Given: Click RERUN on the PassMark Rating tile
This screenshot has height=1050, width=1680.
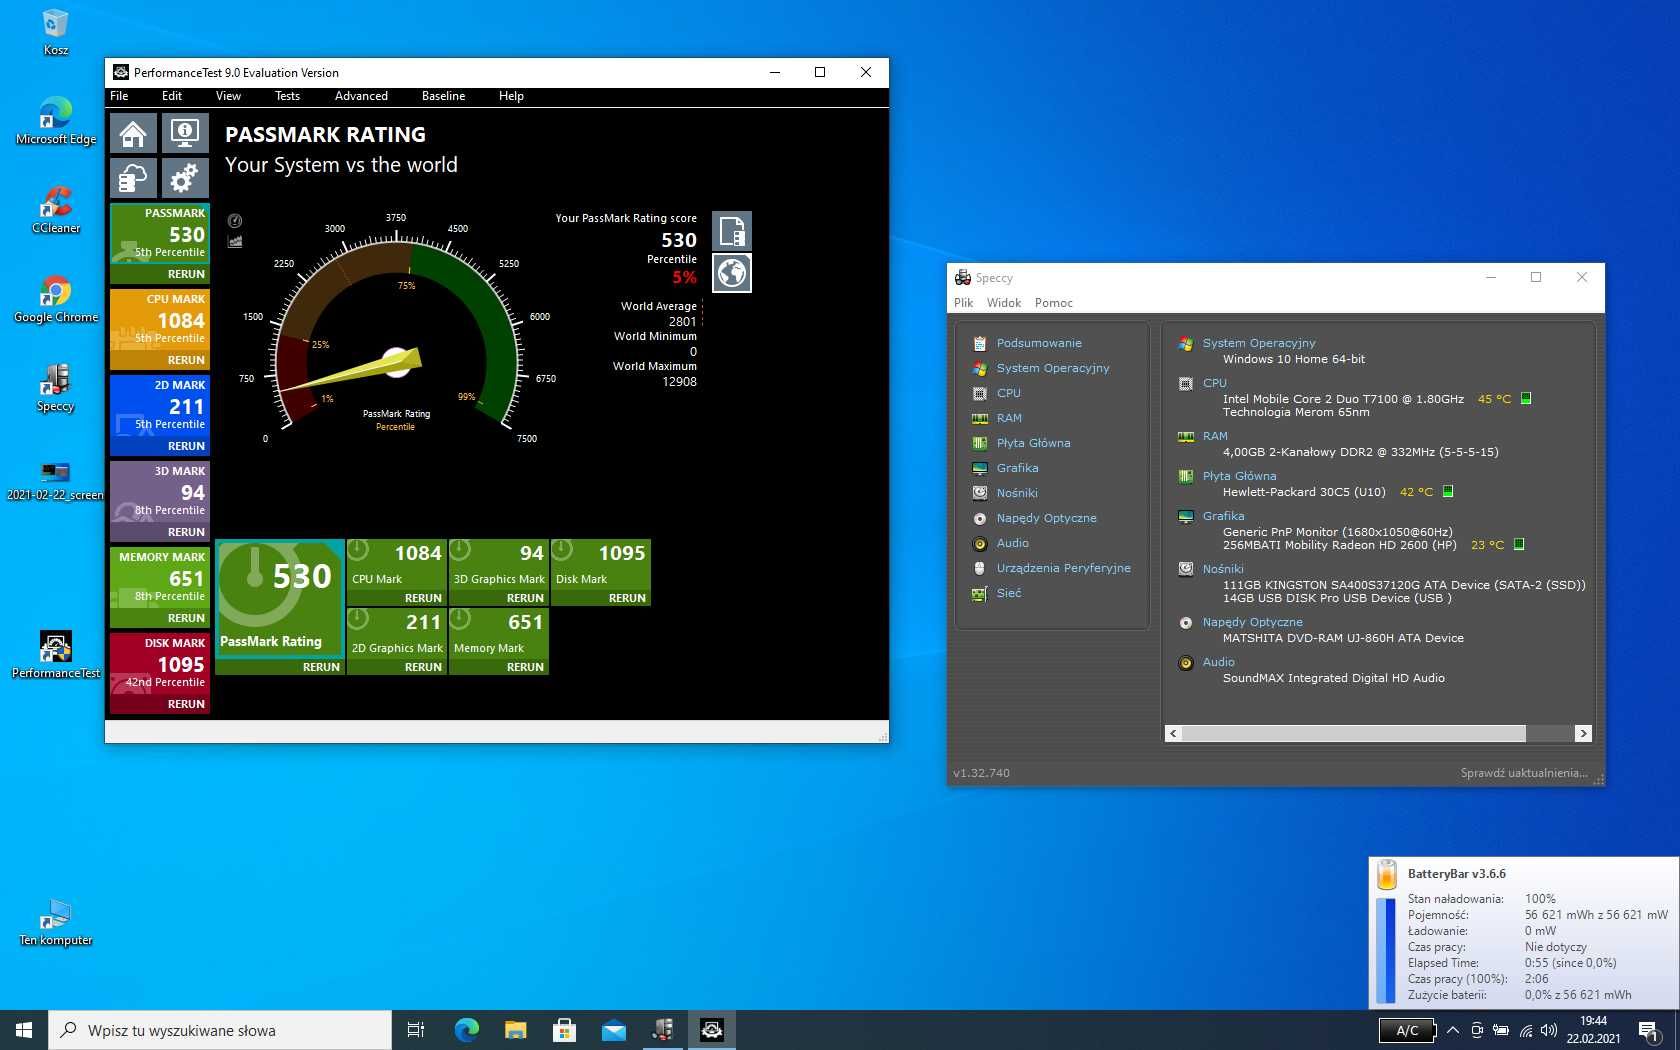Looking at the screenshot, I should point(321,667).
